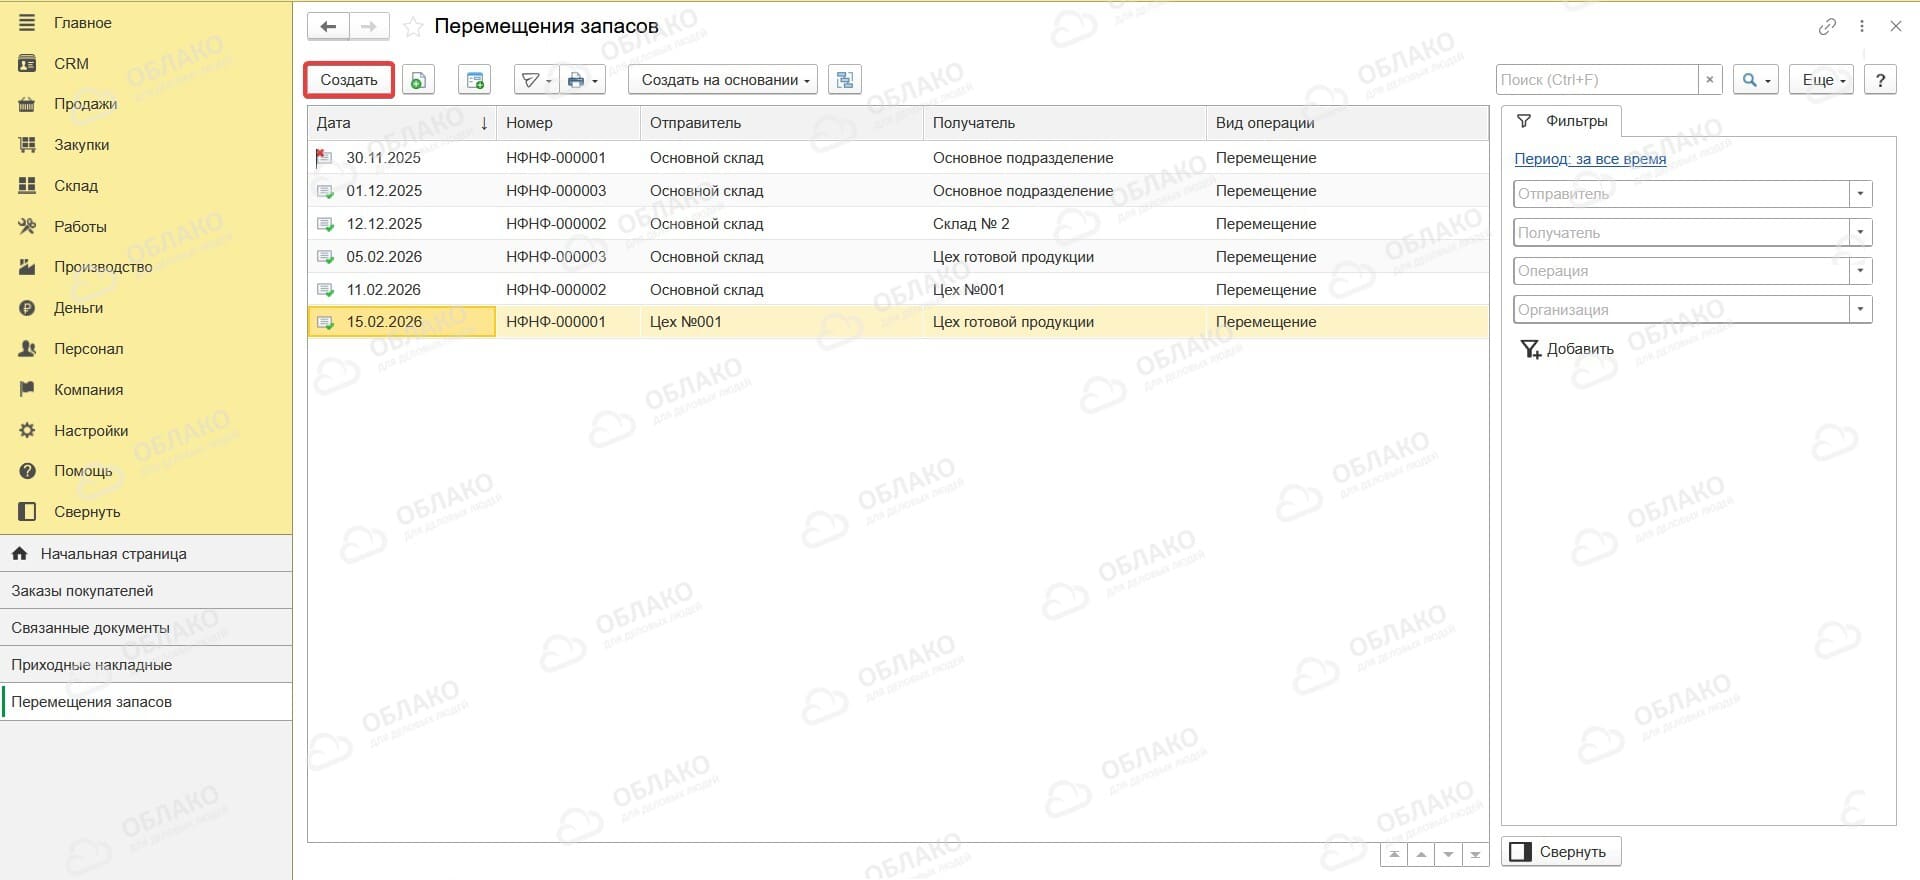Switch to the Заказы покупателей page
1920x880 pixels.
[x=146, y=591]
